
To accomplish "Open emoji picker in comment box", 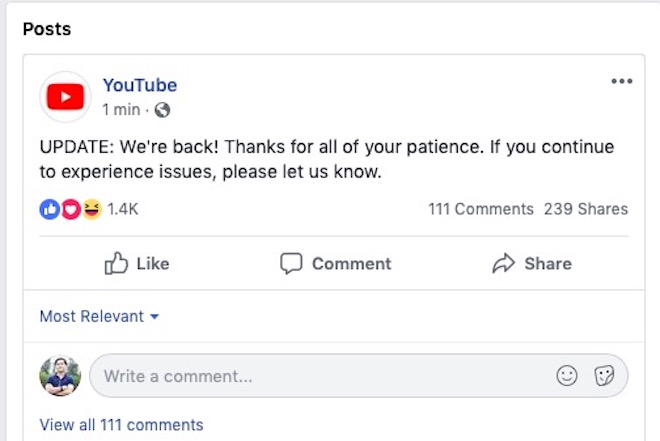I will 567,376.
